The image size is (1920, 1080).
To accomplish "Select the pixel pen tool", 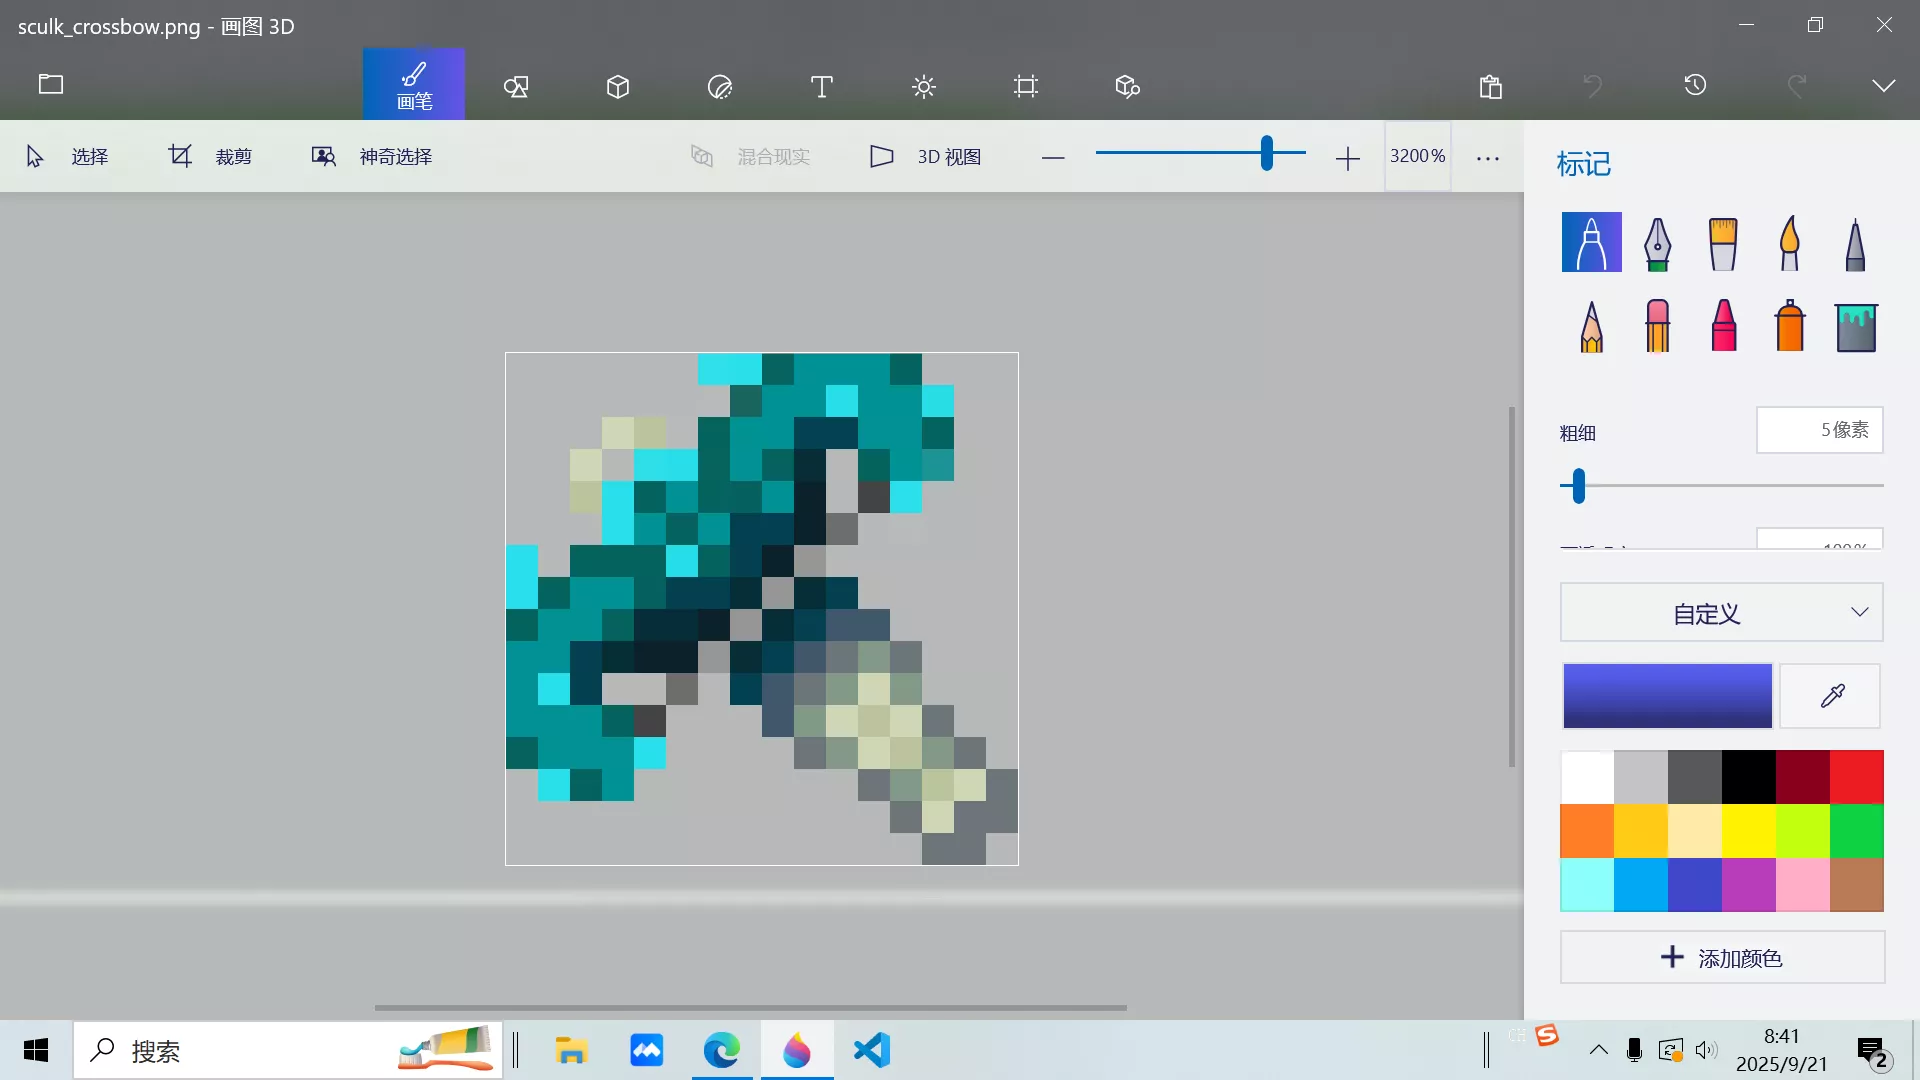I will (1855, 242).
